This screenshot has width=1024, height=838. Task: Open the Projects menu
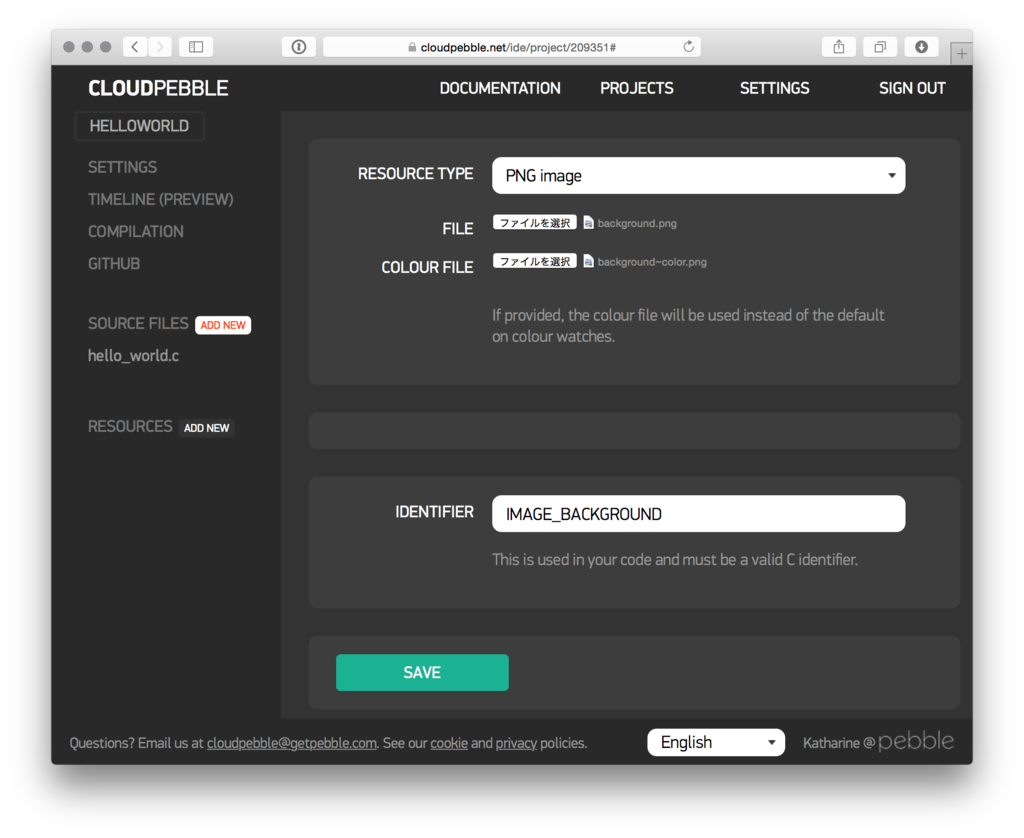[x=637, y=88]
